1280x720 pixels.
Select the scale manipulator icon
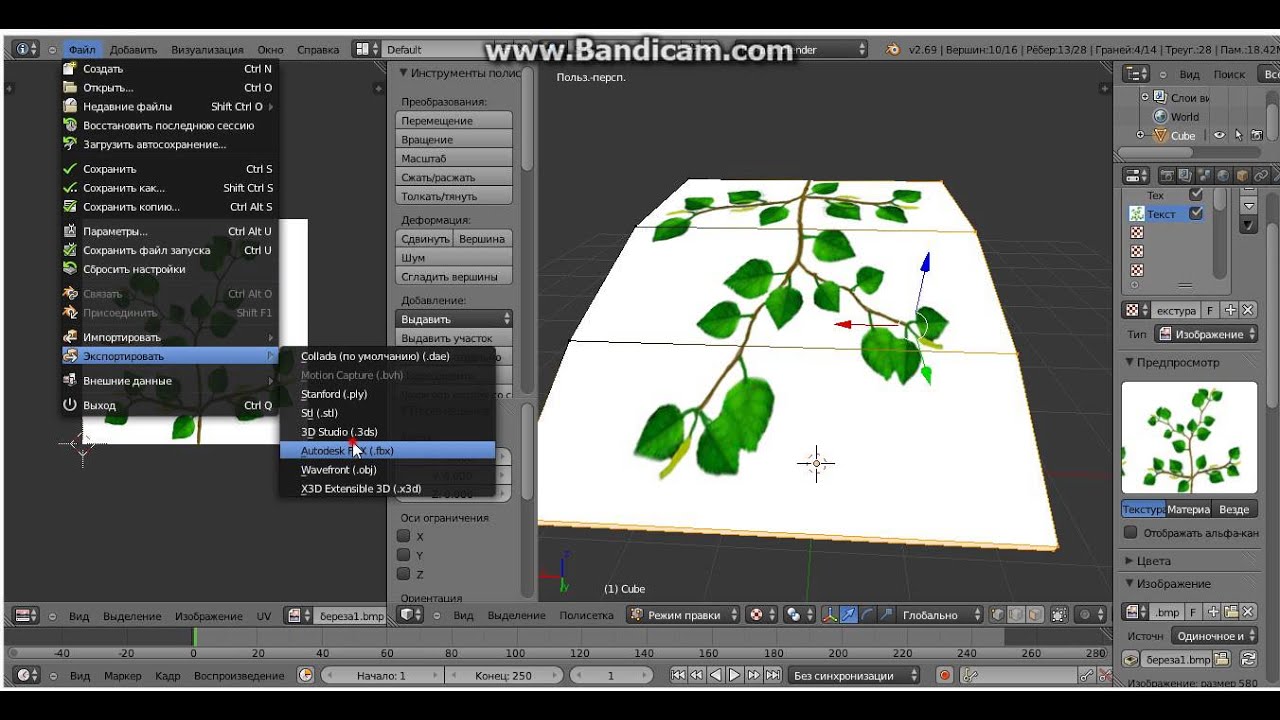[x=886, y=614]
